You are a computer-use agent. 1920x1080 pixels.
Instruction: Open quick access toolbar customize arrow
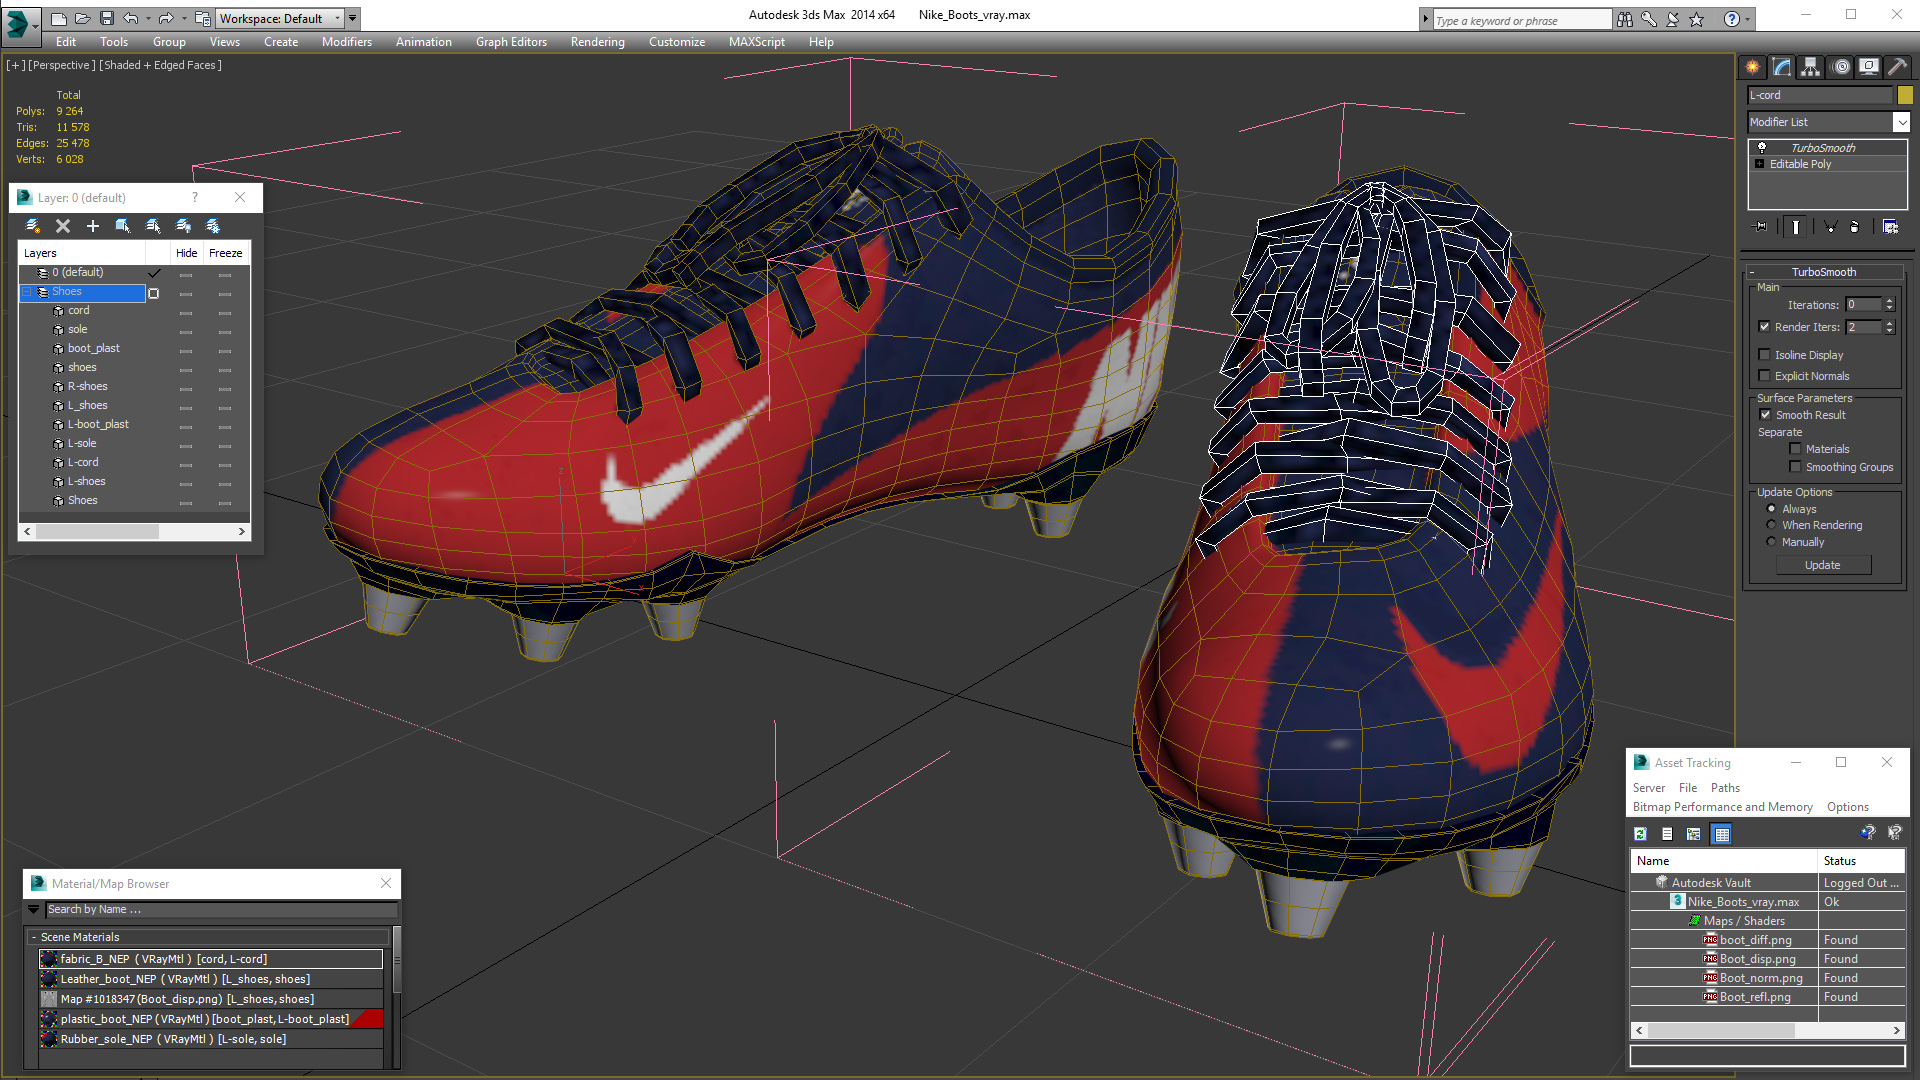(x=352, y=18)
